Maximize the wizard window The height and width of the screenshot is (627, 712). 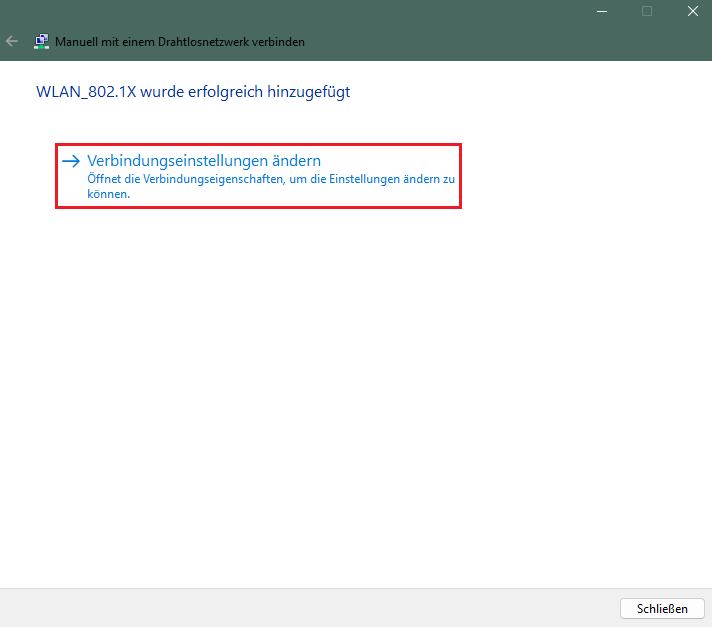pos(647,11)
